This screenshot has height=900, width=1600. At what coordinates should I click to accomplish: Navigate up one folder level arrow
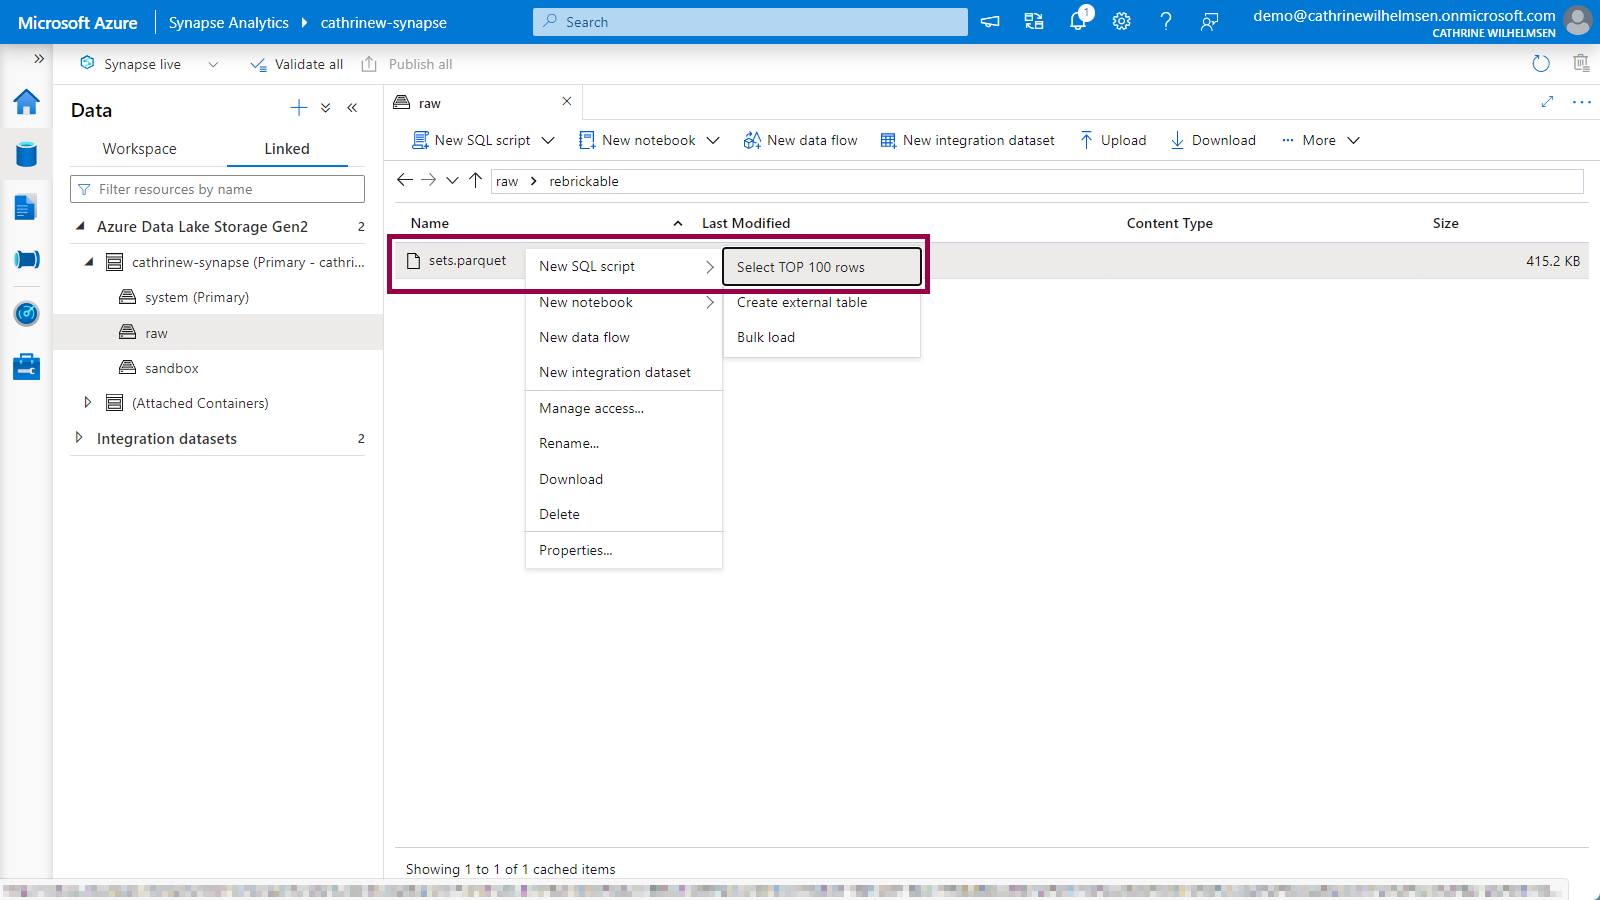pos(476,180)
